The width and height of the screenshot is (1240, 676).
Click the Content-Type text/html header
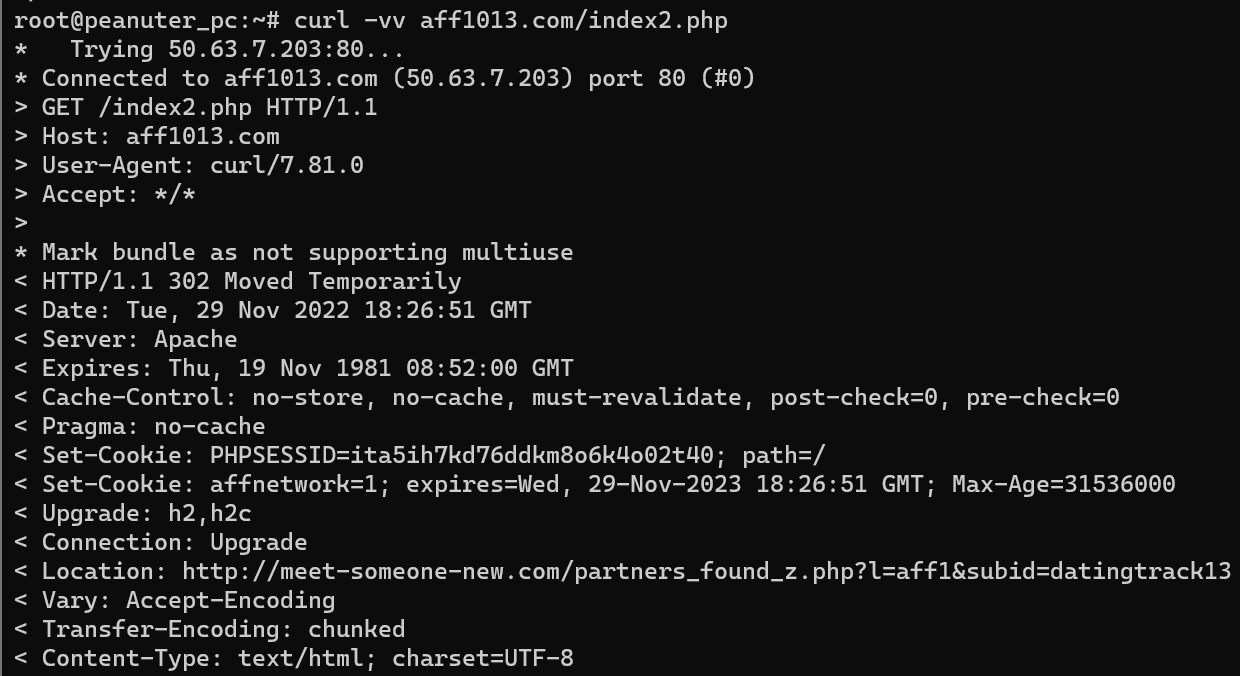click(307, 658)
